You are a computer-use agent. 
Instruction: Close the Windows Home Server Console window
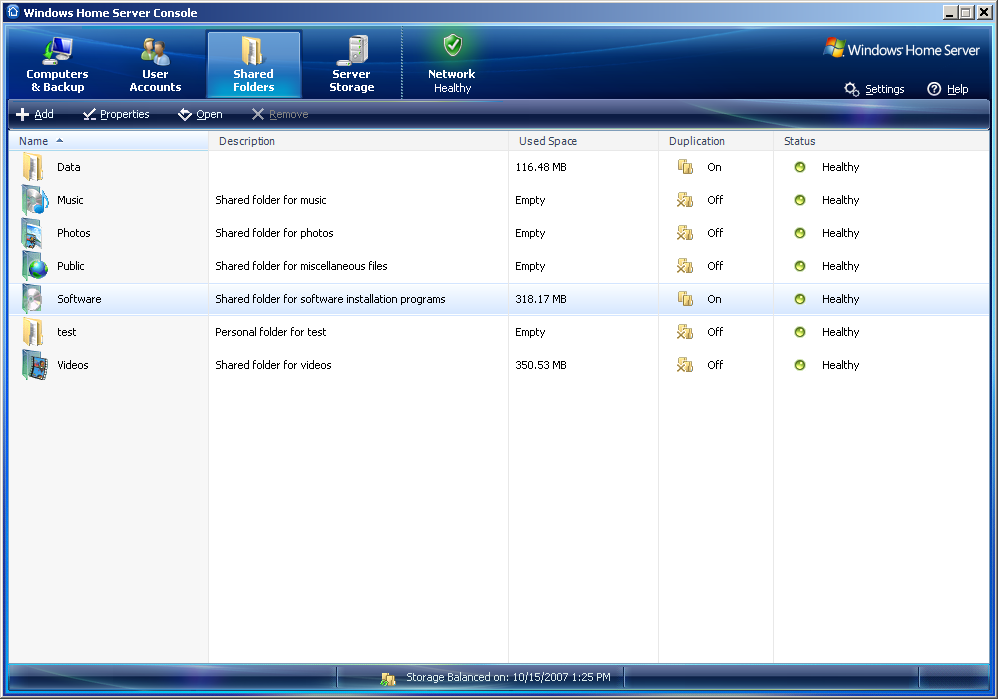(x=984, y=13)
